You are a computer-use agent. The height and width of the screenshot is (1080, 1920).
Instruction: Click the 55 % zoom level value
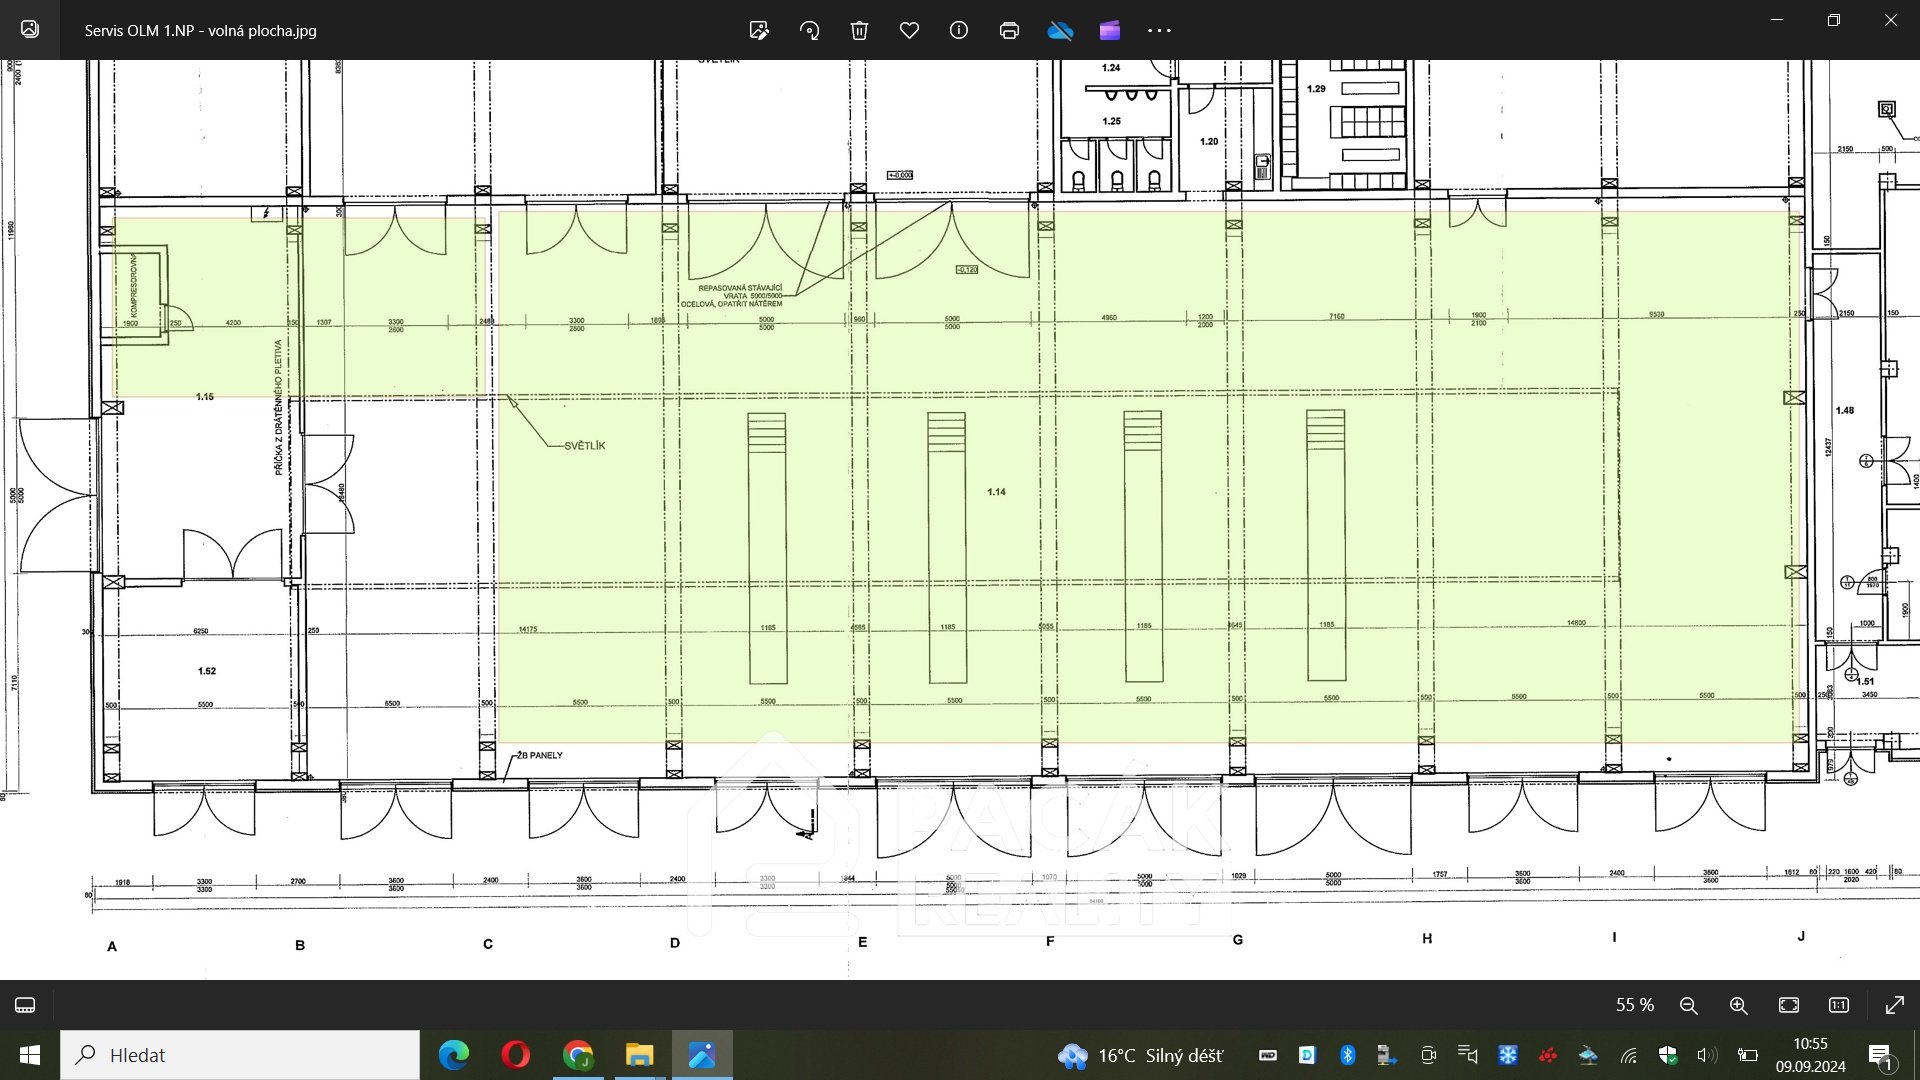1635,1005
